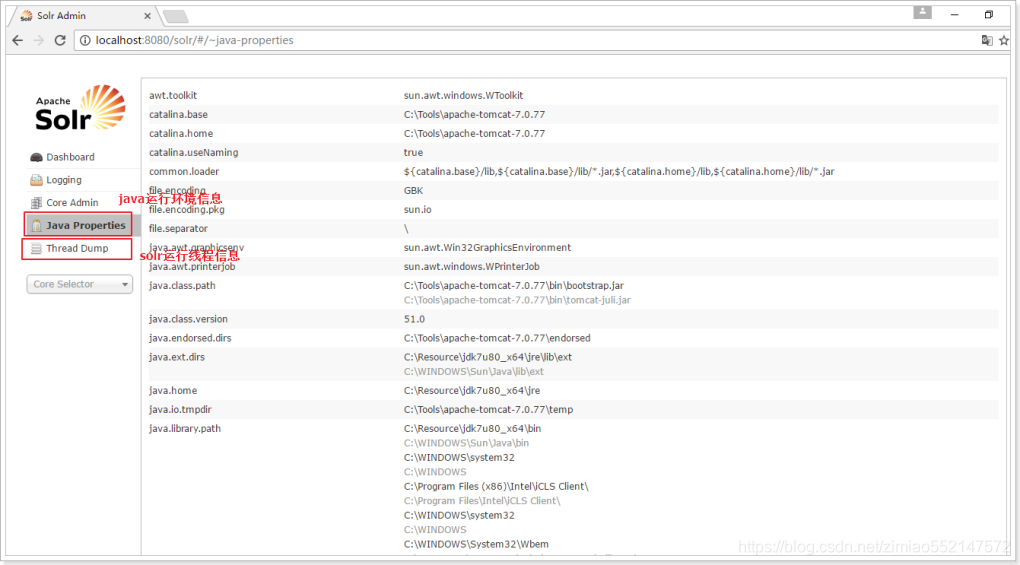The height and width of the screenshot is (565, 1020).
Task: Click the java.awt.printerjob property name
Action: click(192, 267)
